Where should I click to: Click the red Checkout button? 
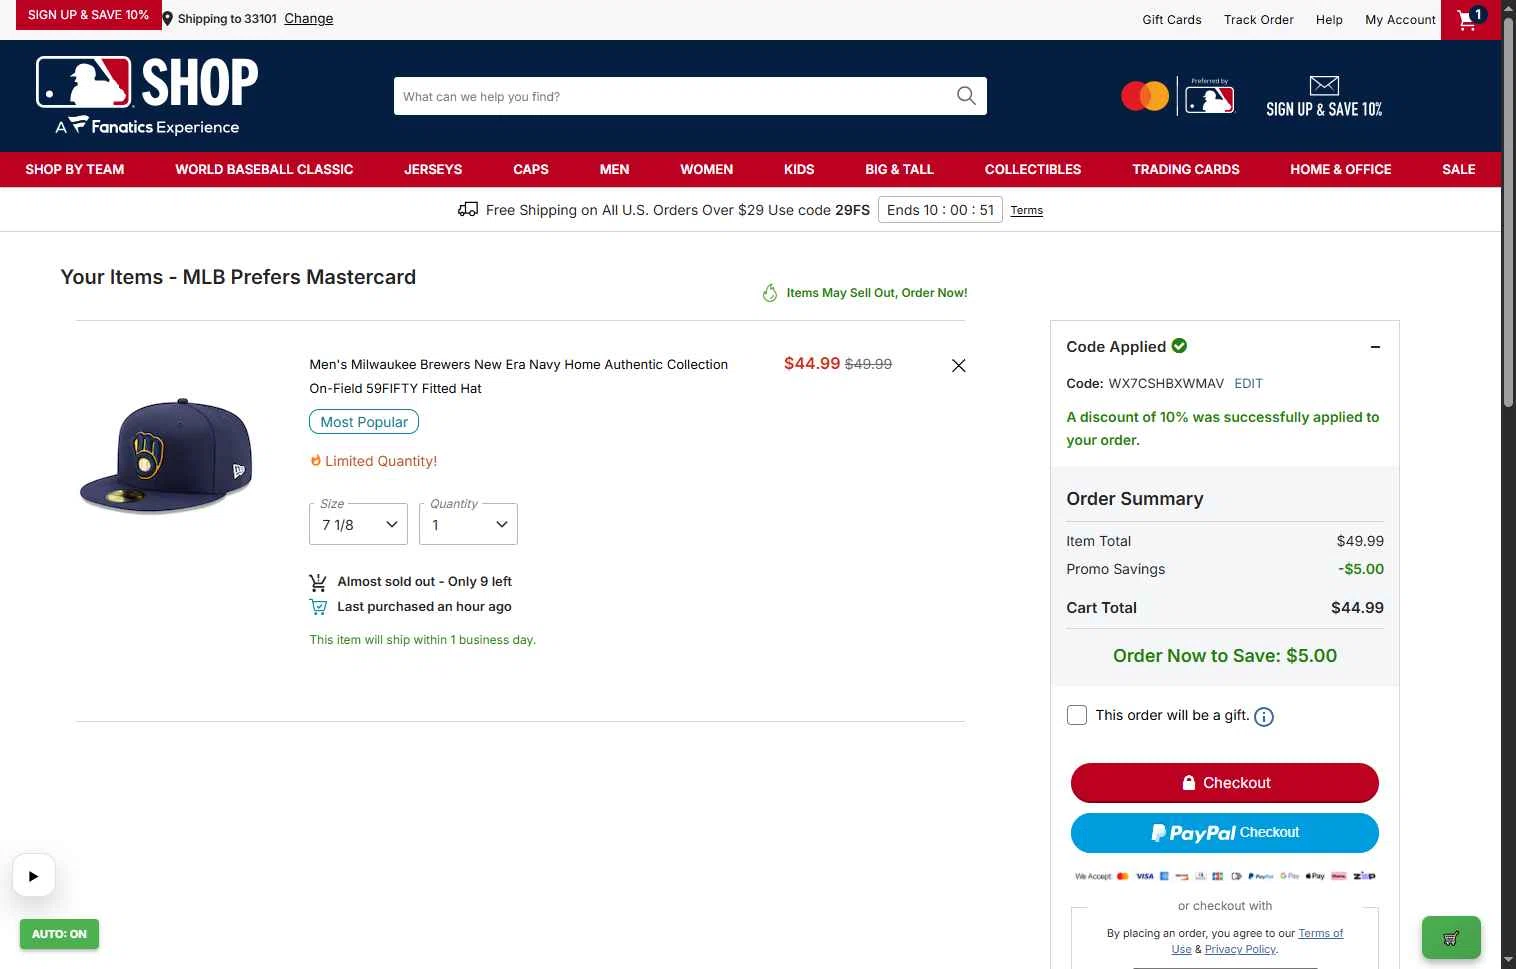click(x=1225, y=783)
